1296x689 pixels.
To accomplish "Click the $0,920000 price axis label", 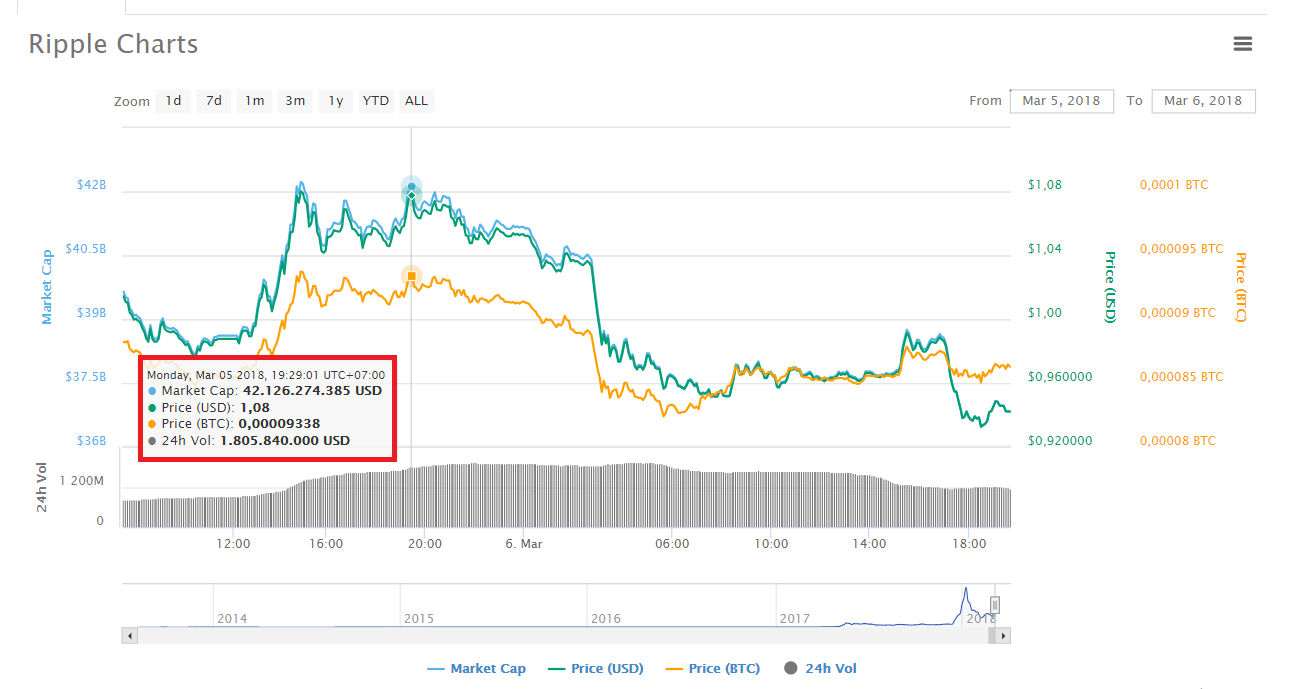I will pos(1060,441).
